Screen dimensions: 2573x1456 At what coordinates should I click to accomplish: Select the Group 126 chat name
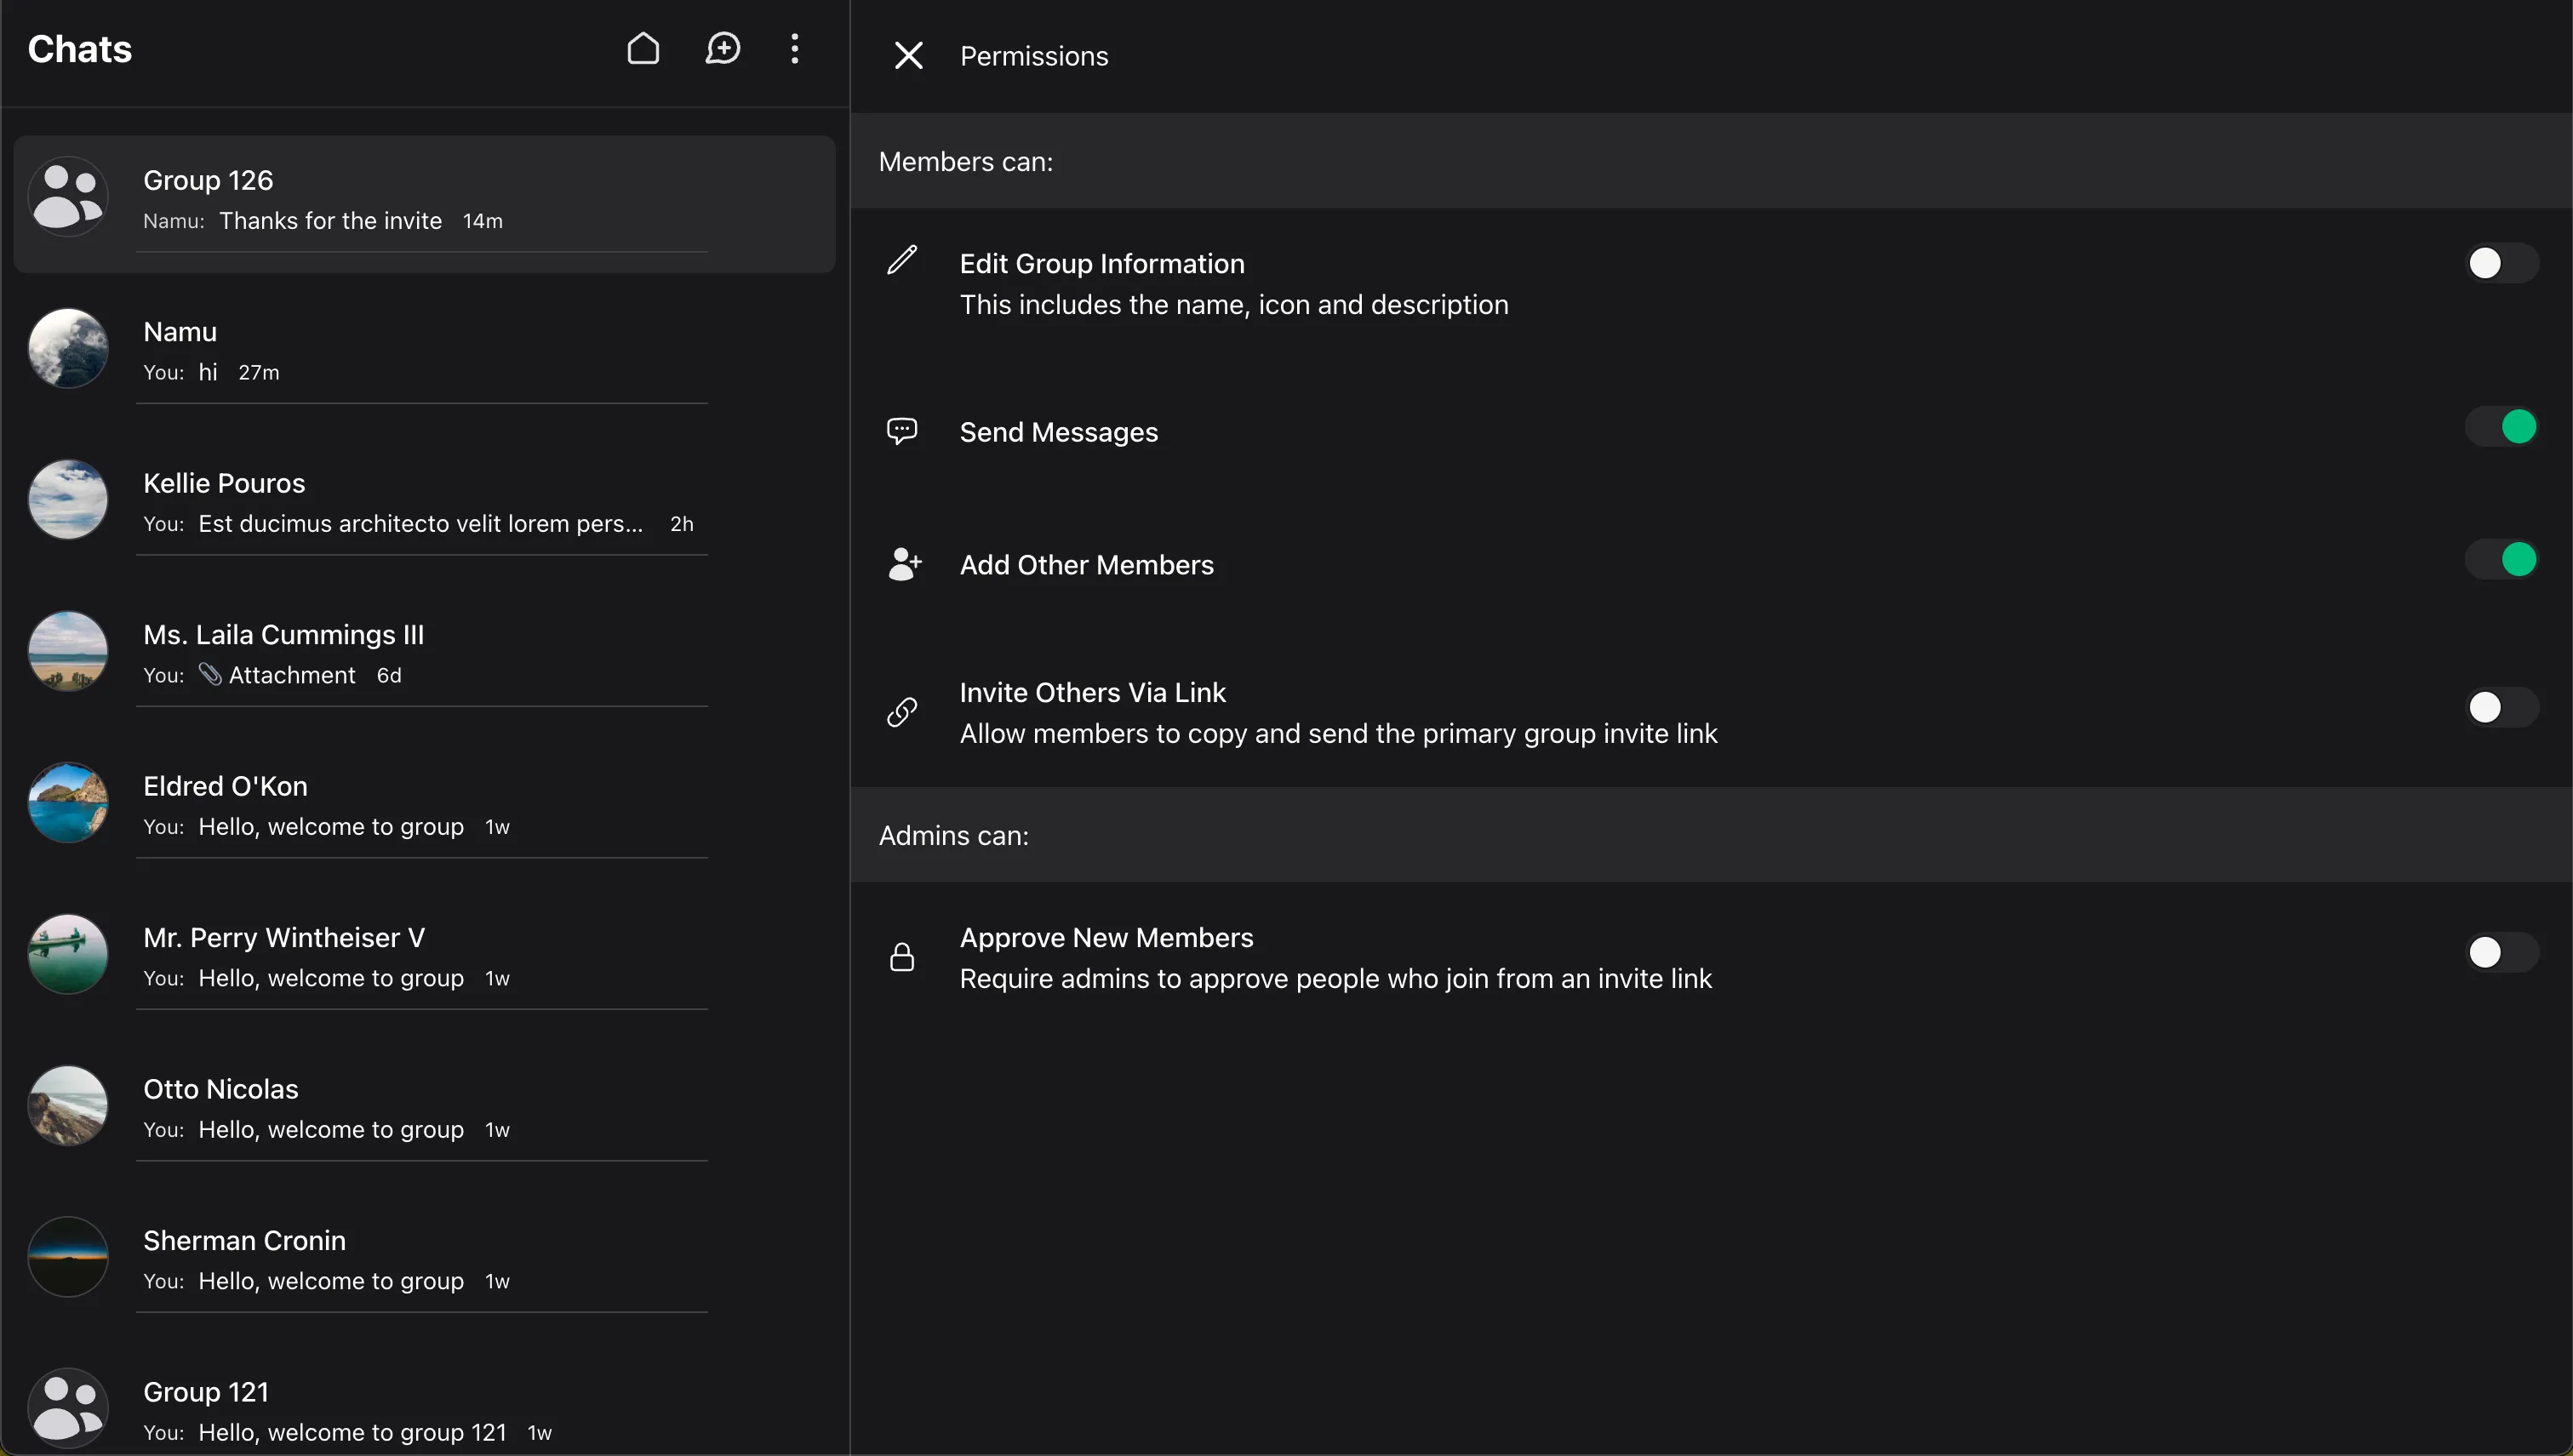pos(208,180)
